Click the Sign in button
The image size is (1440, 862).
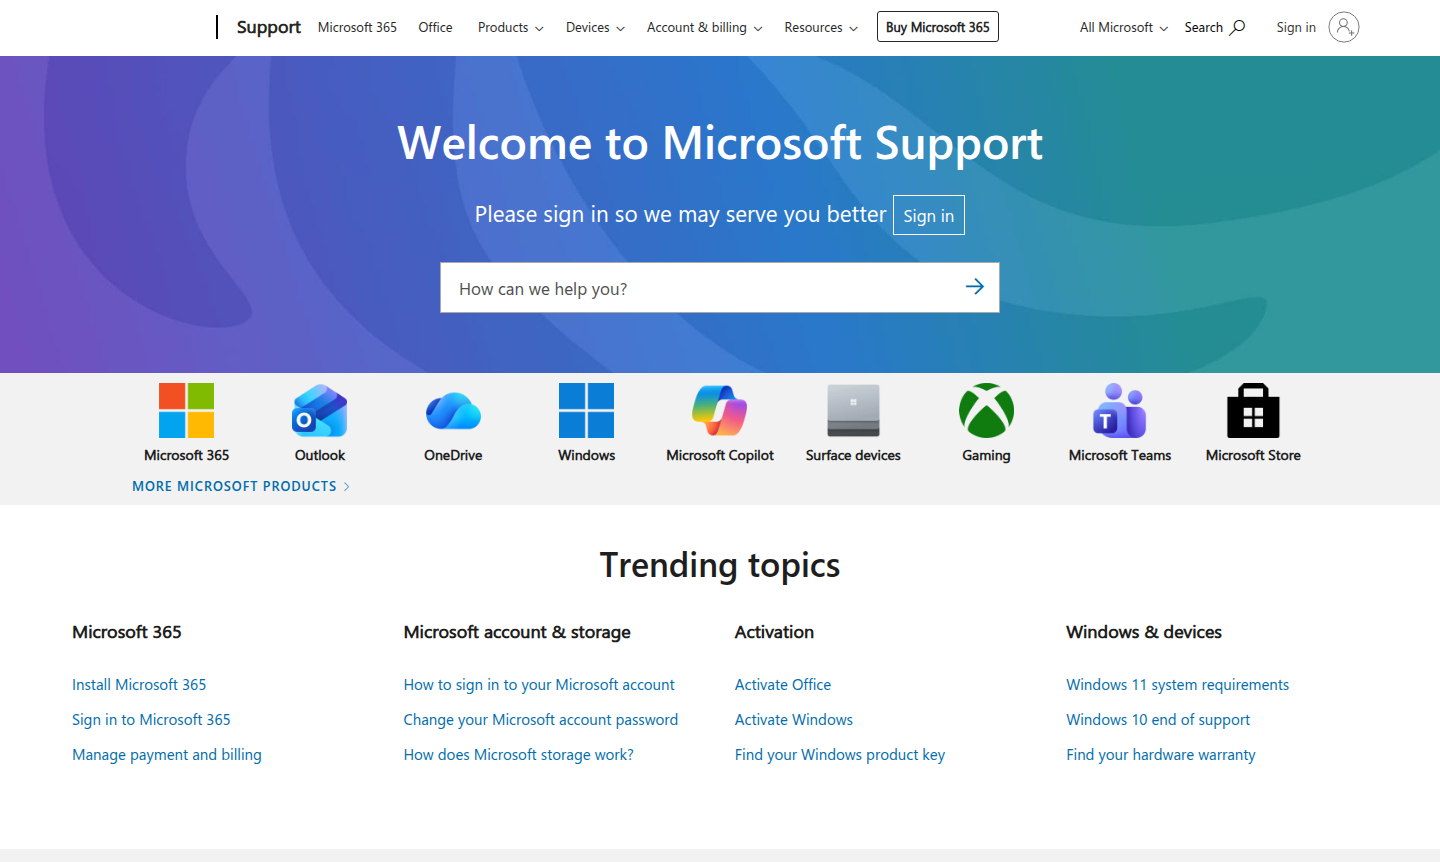[928, 214]
